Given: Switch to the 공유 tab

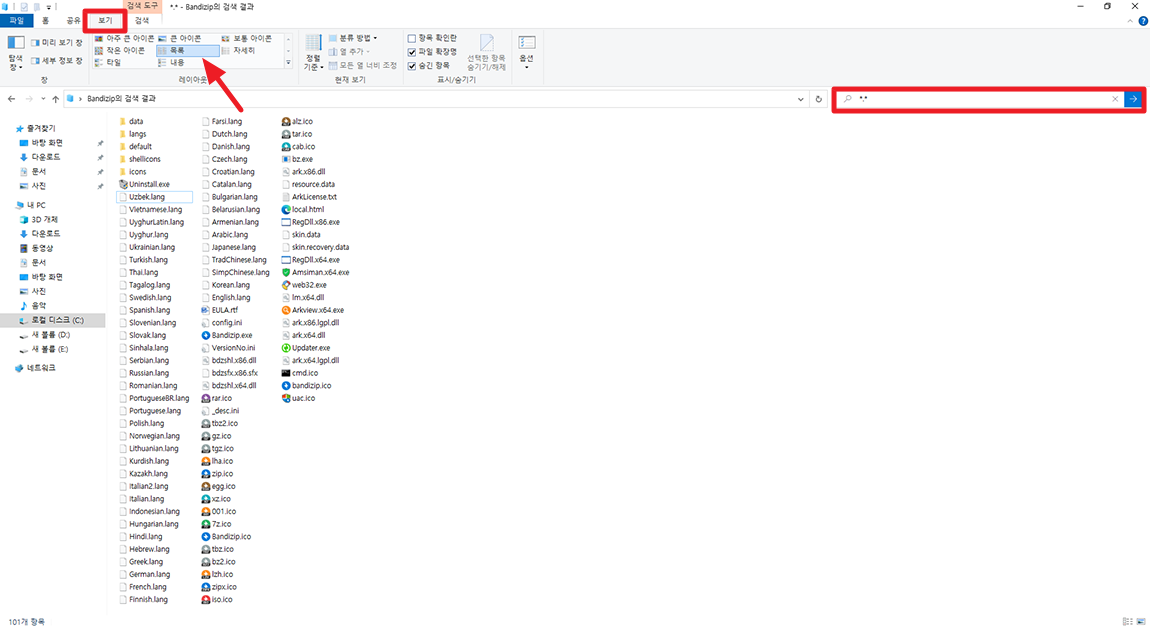Looking at the screenshot, I should click(x=73, y=21).
